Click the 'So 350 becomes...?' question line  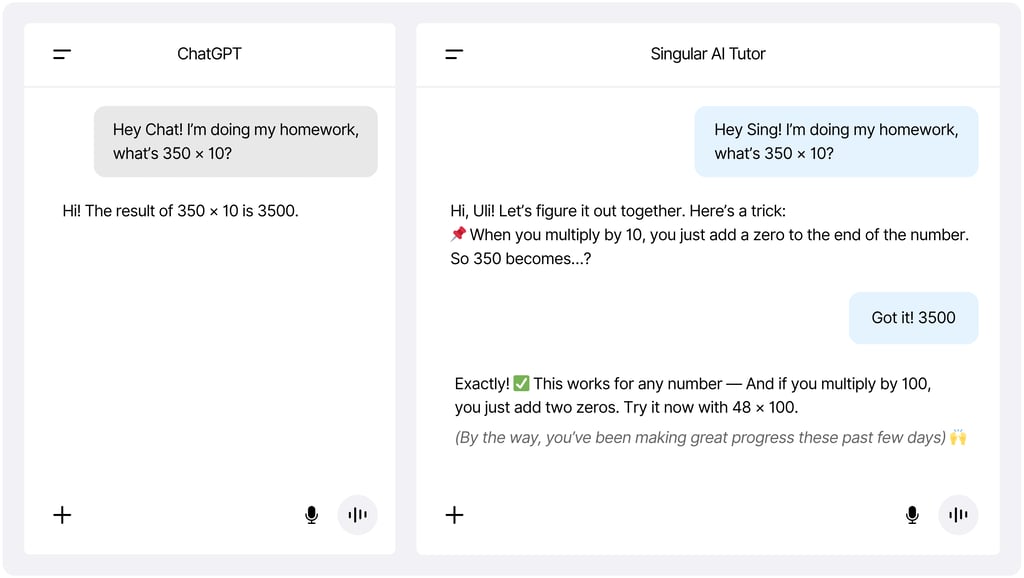point(520,259)
